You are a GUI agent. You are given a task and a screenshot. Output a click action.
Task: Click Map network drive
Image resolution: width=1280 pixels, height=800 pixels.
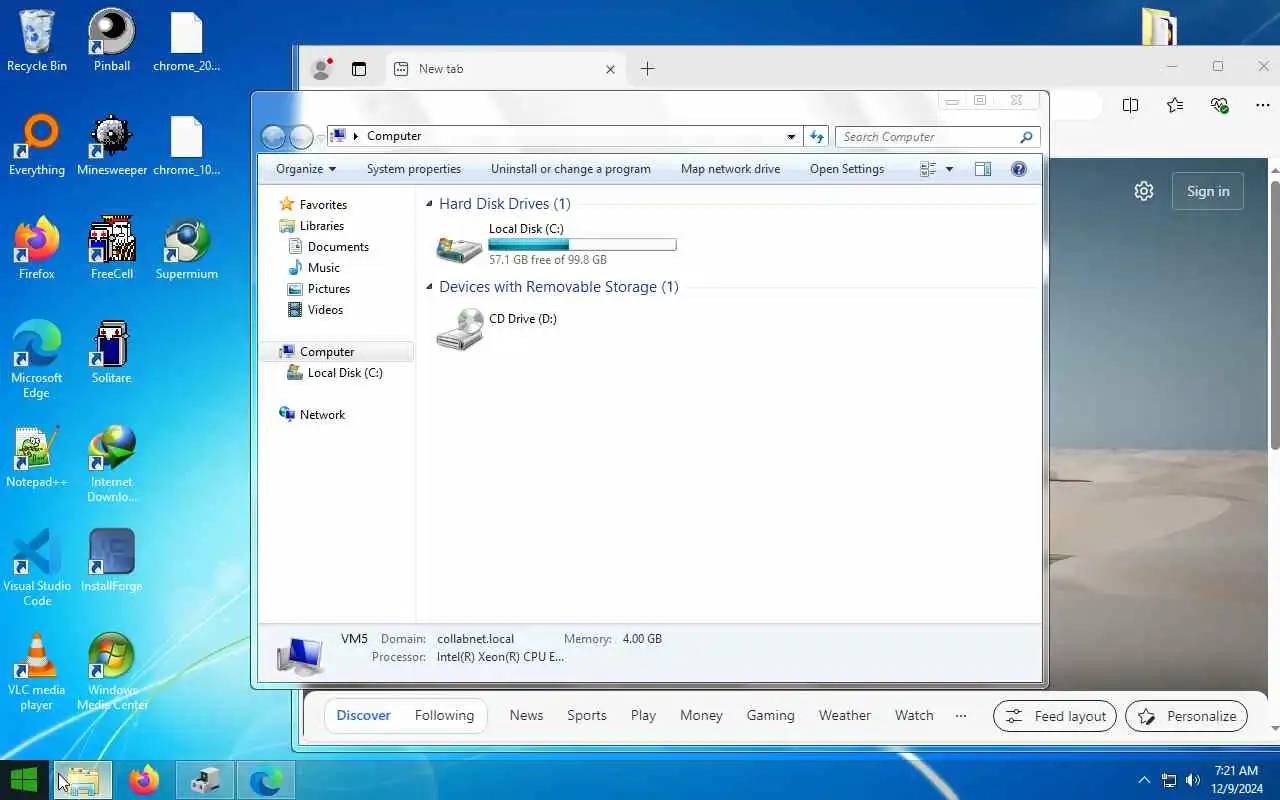730,169
